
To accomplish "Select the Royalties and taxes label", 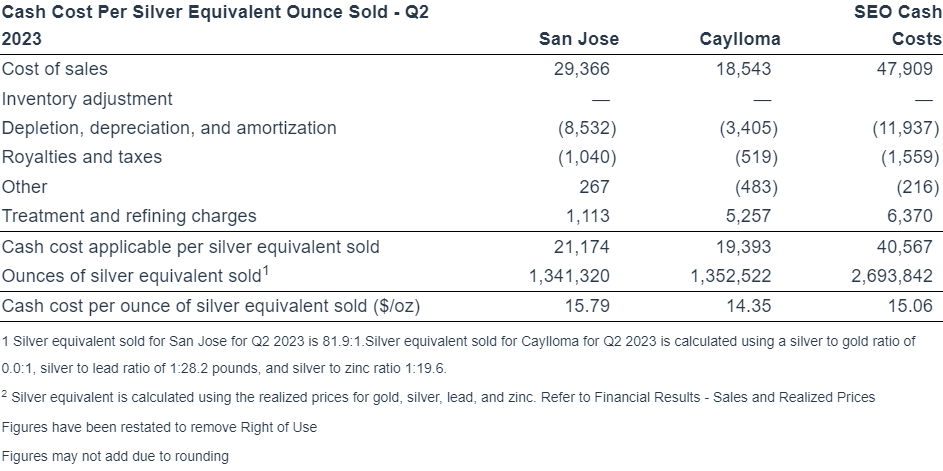I will [x=82, y=157].
